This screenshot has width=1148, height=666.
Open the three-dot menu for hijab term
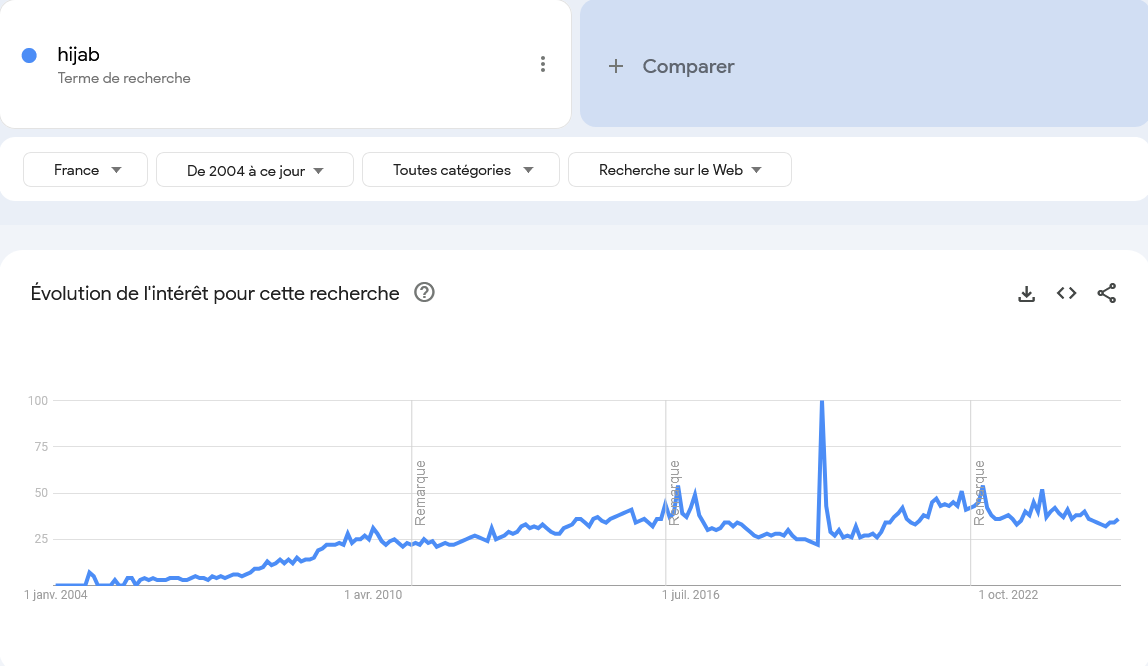(543, 65)
